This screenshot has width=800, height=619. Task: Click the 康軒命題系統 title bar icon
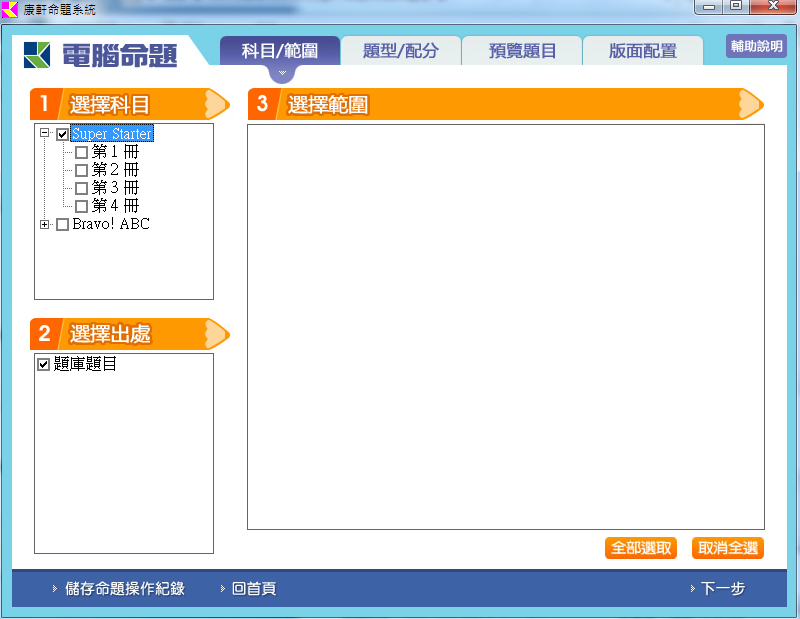pyautogui.click(x=9, y=9)
